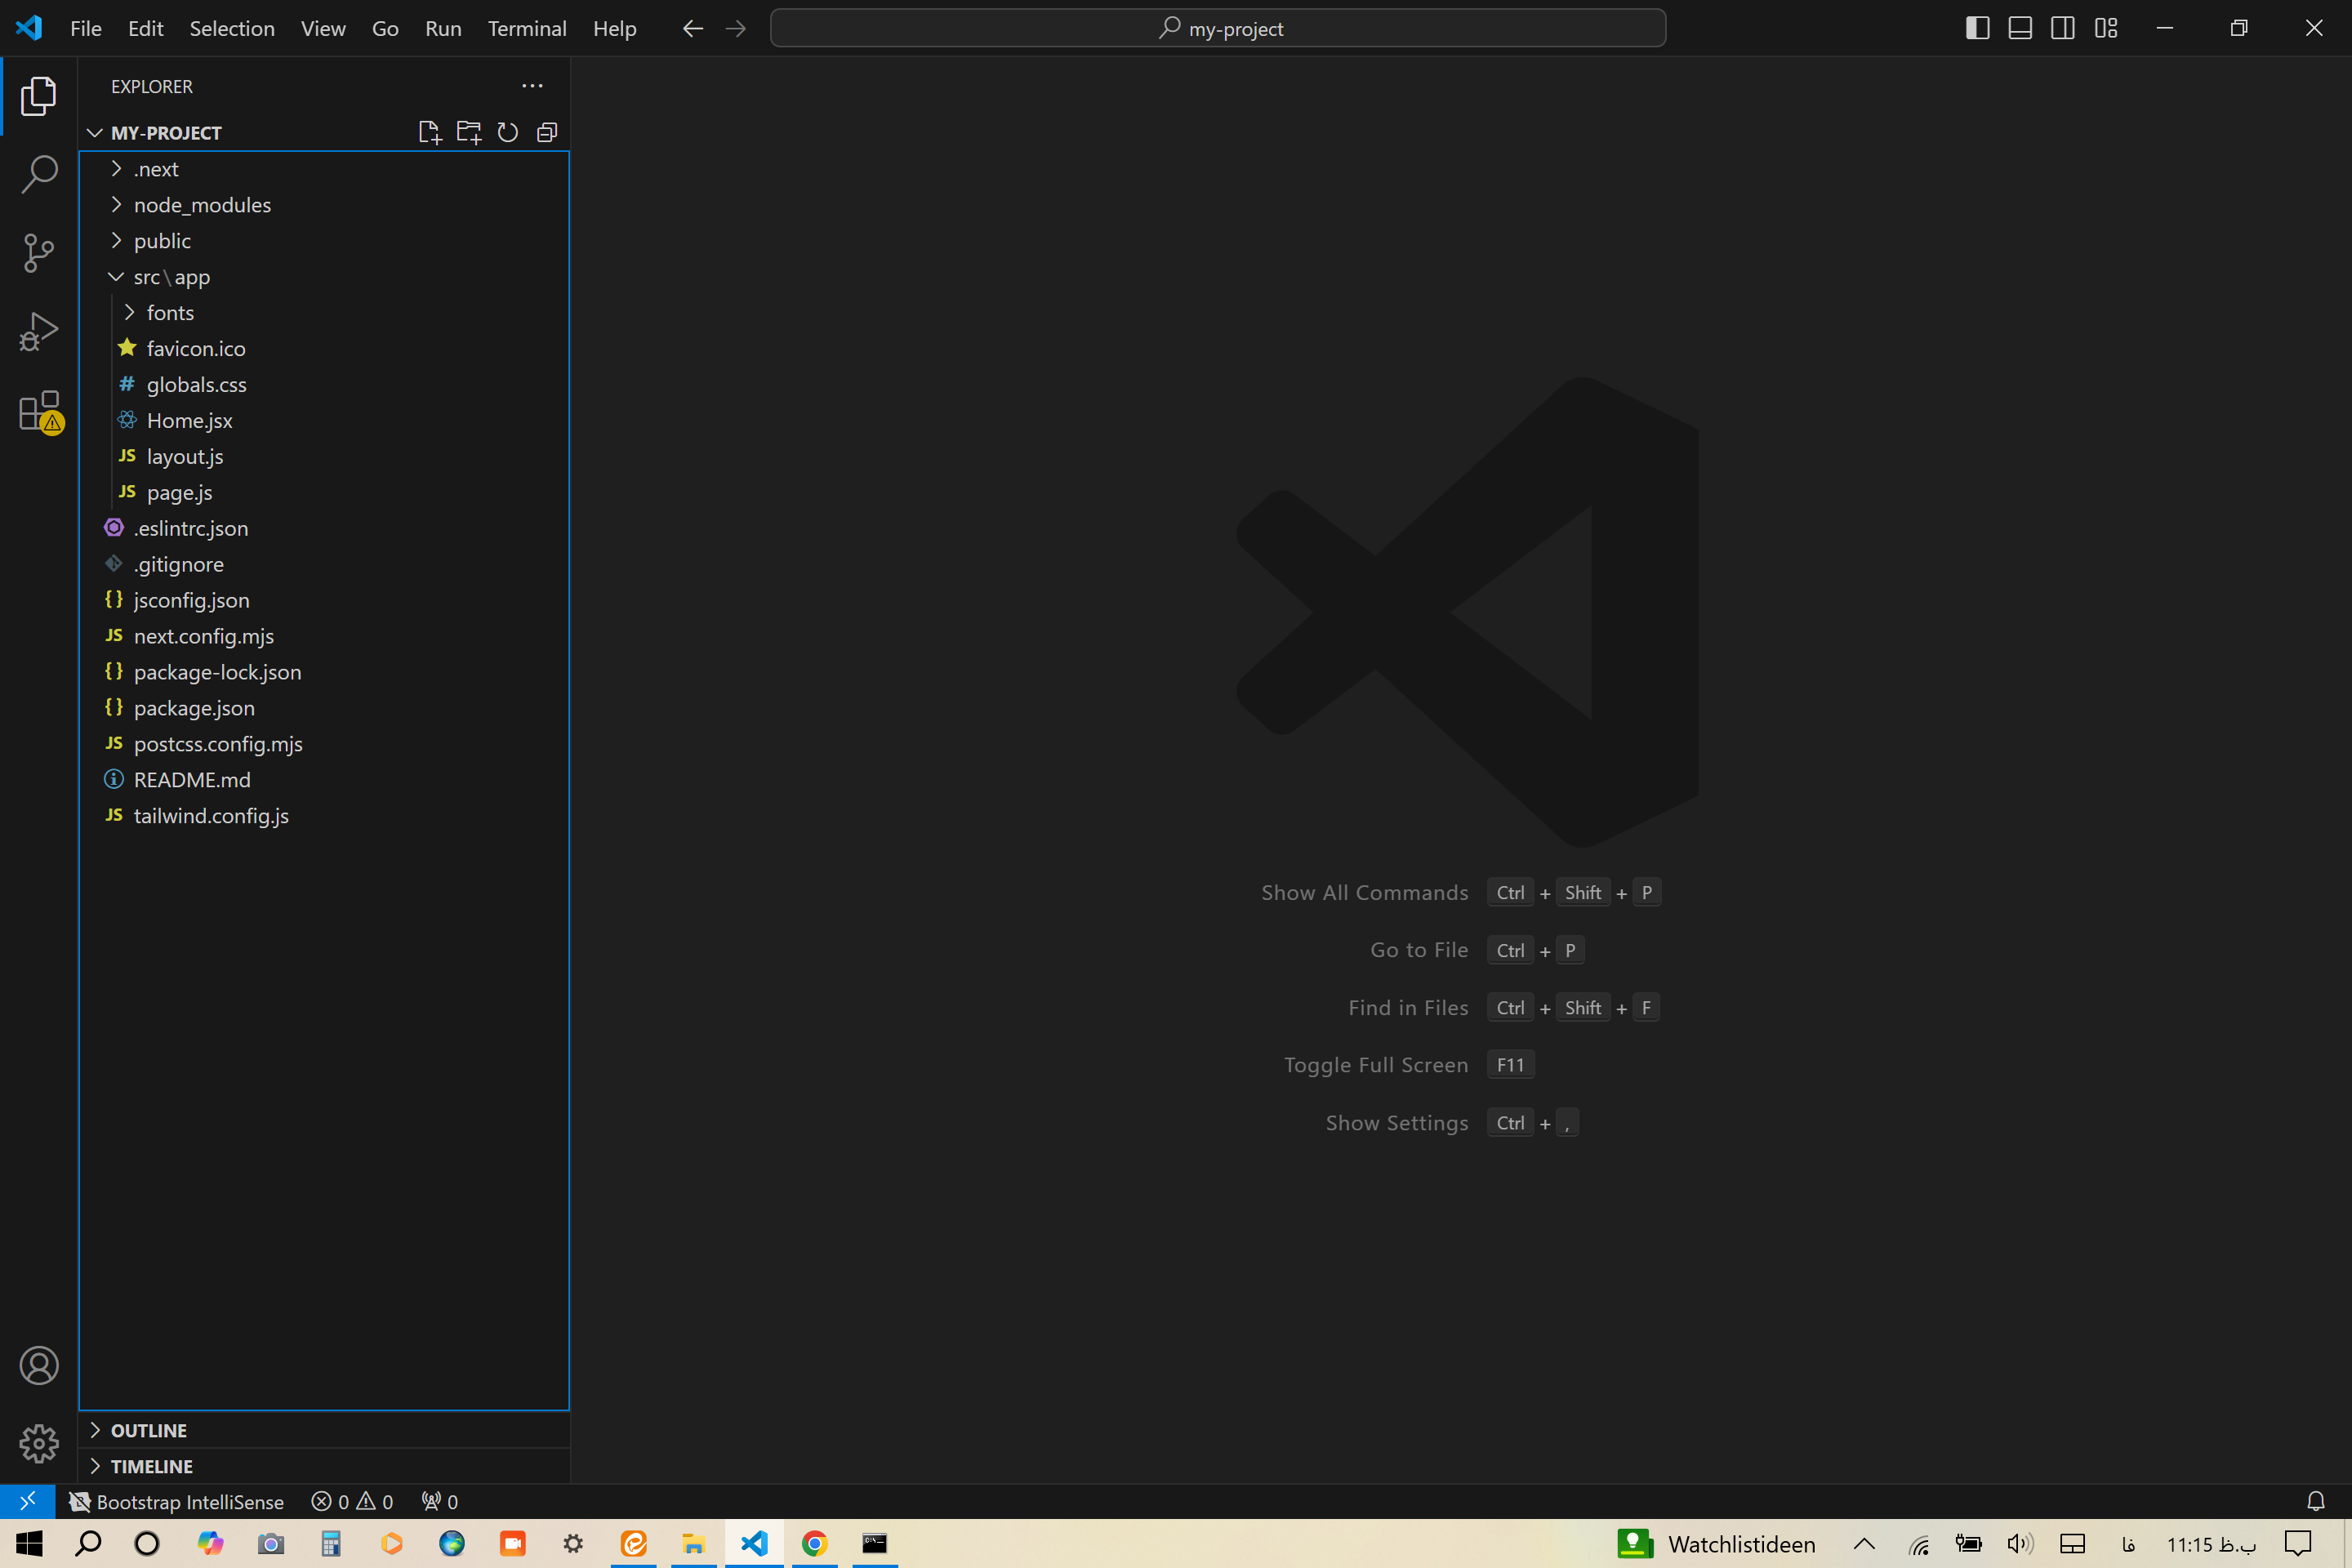Collapse the src\app folder

[324, 277]
